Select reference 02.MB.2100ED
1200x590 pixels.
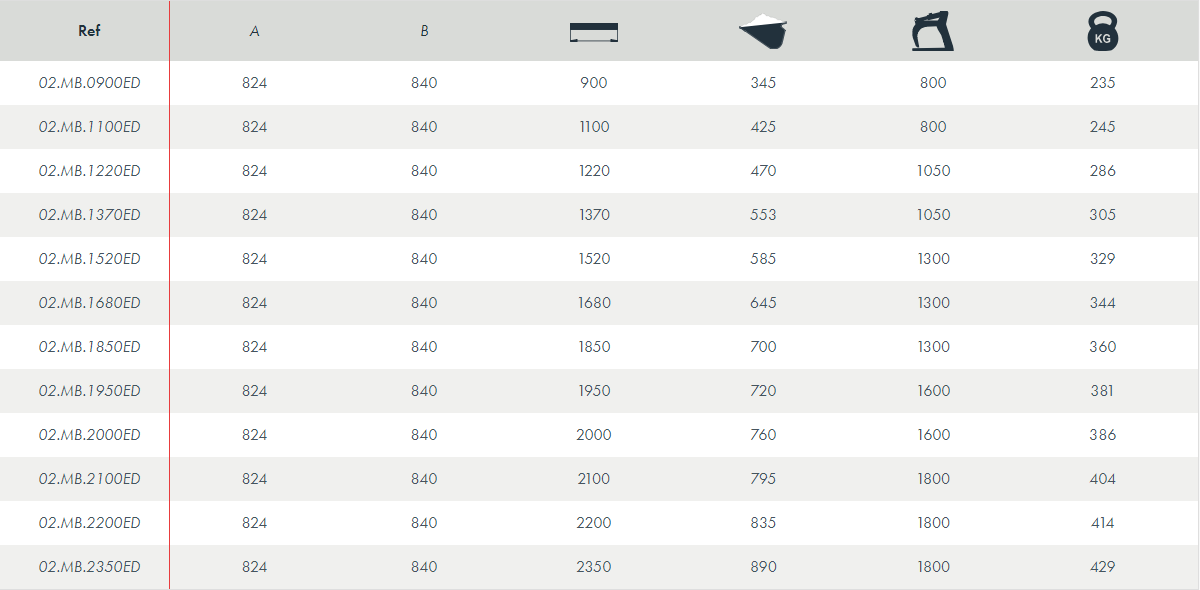(89, 479)
